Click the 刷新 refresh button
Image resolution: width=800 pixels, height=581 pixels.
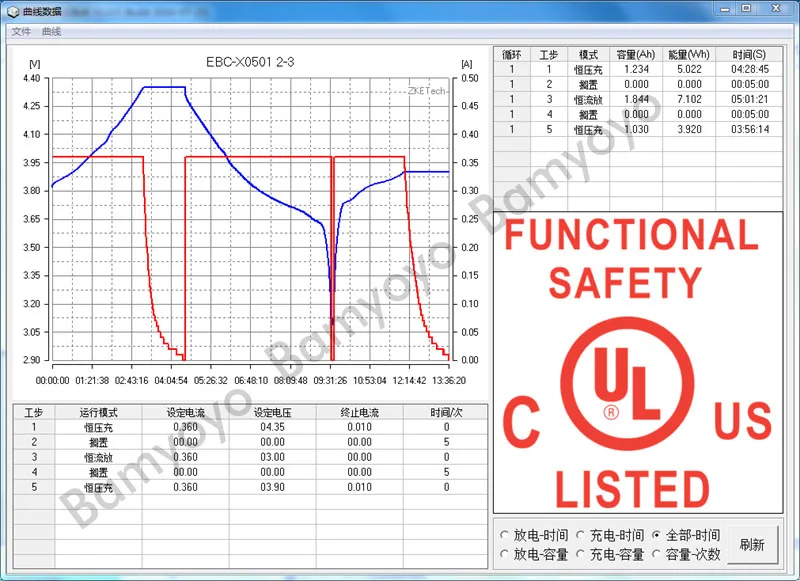[x=752, y=545]
